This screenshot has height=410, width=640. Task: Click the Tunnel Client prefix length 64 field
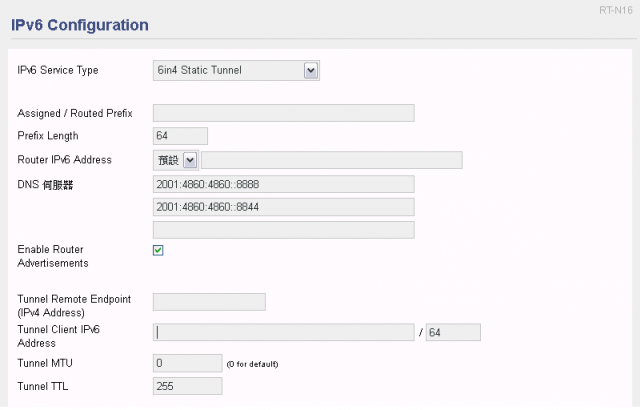point(453,332)
